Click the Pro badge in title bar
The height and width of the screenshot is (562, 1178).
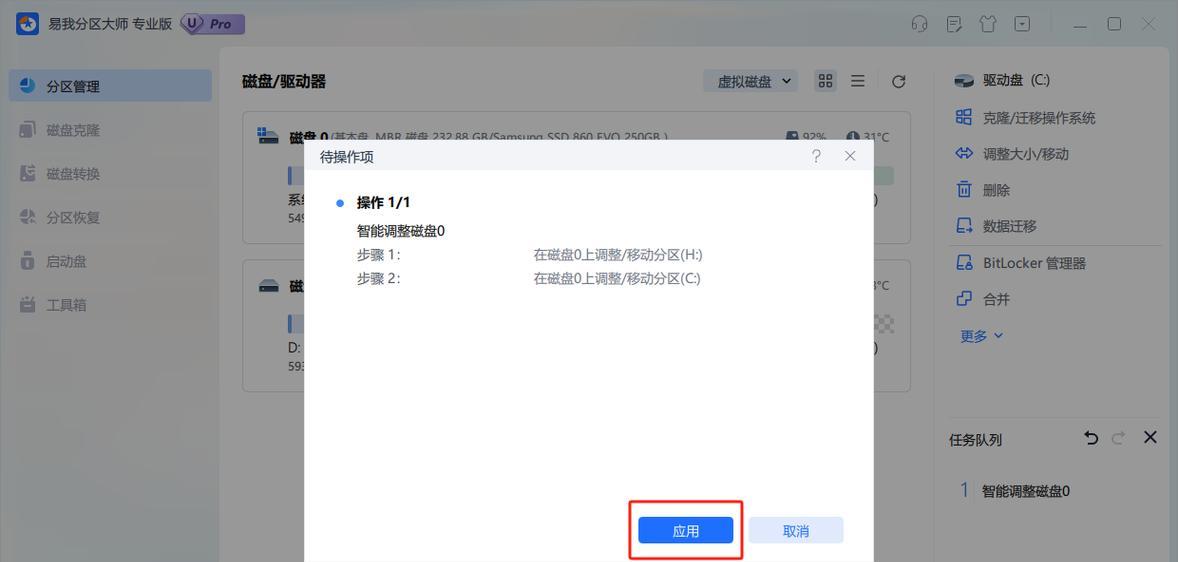tap(213, 24)
